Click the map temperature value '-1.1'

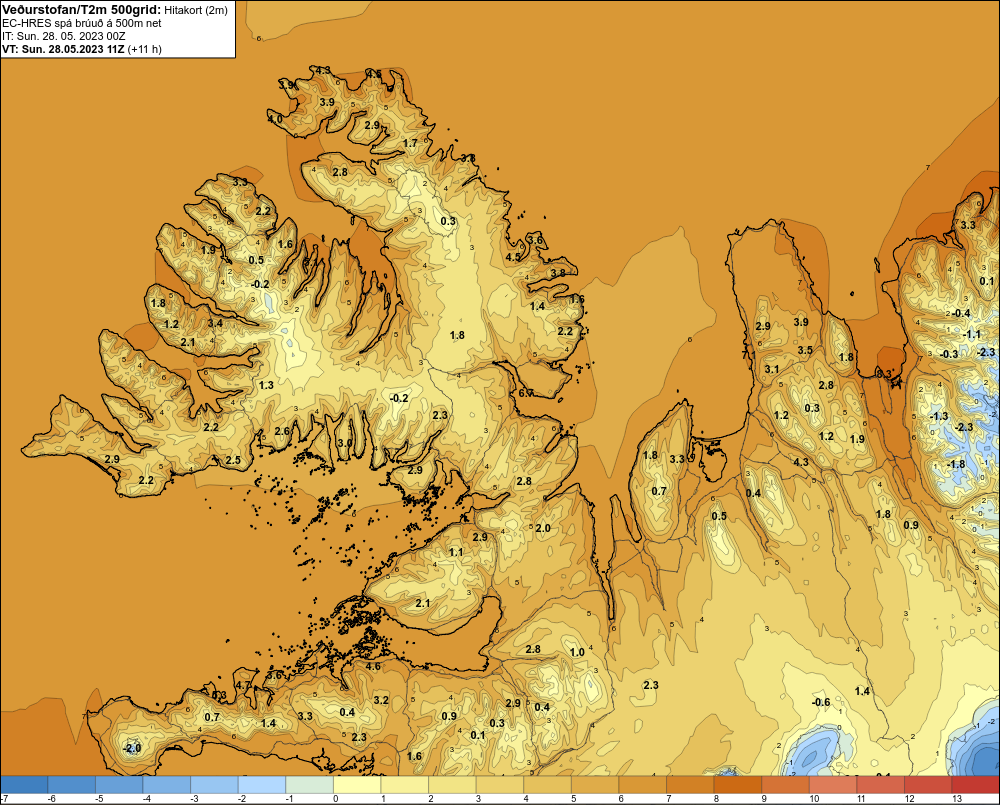pyautogui.click(x=971, y=334)
